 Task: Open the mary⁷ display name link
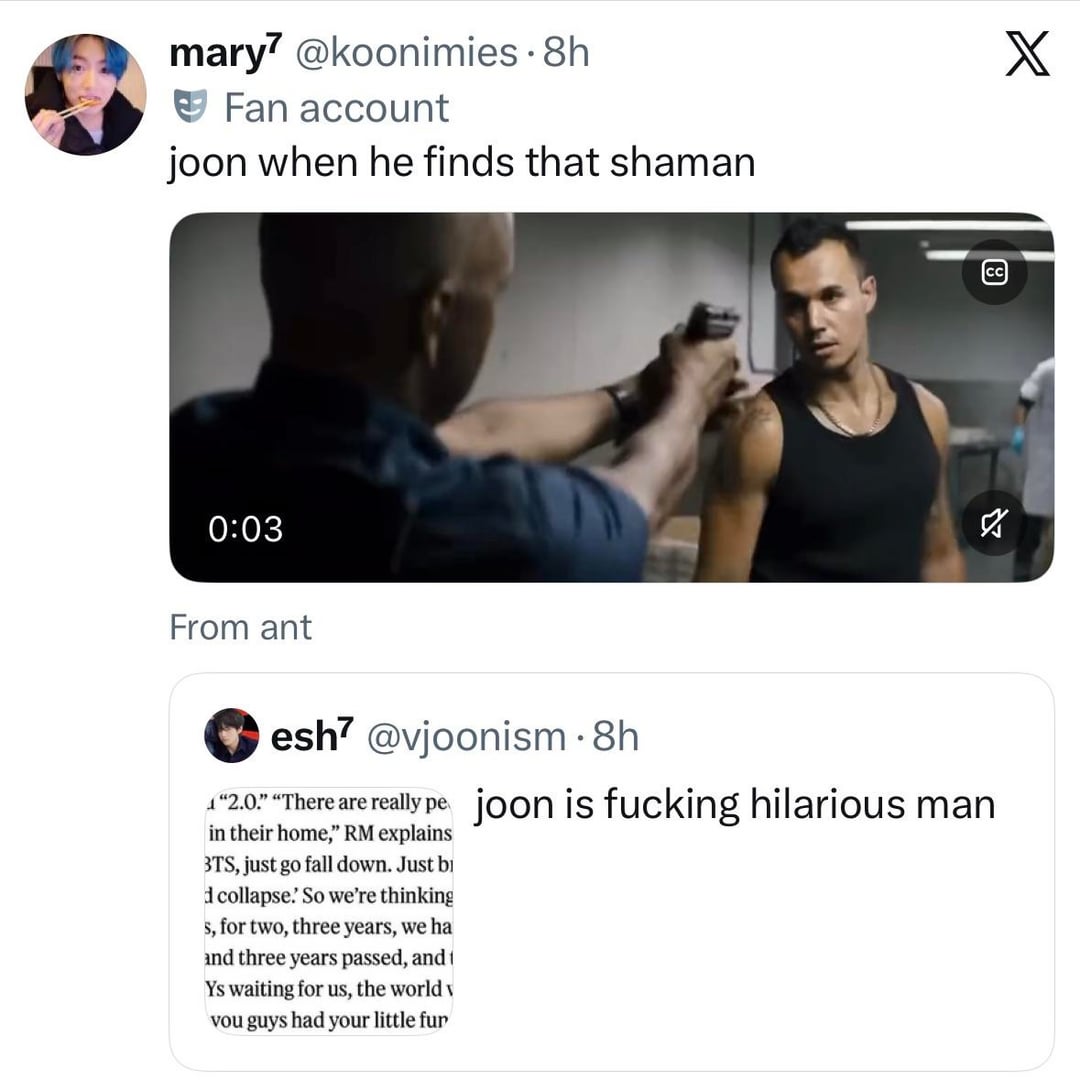click(226, 53)
